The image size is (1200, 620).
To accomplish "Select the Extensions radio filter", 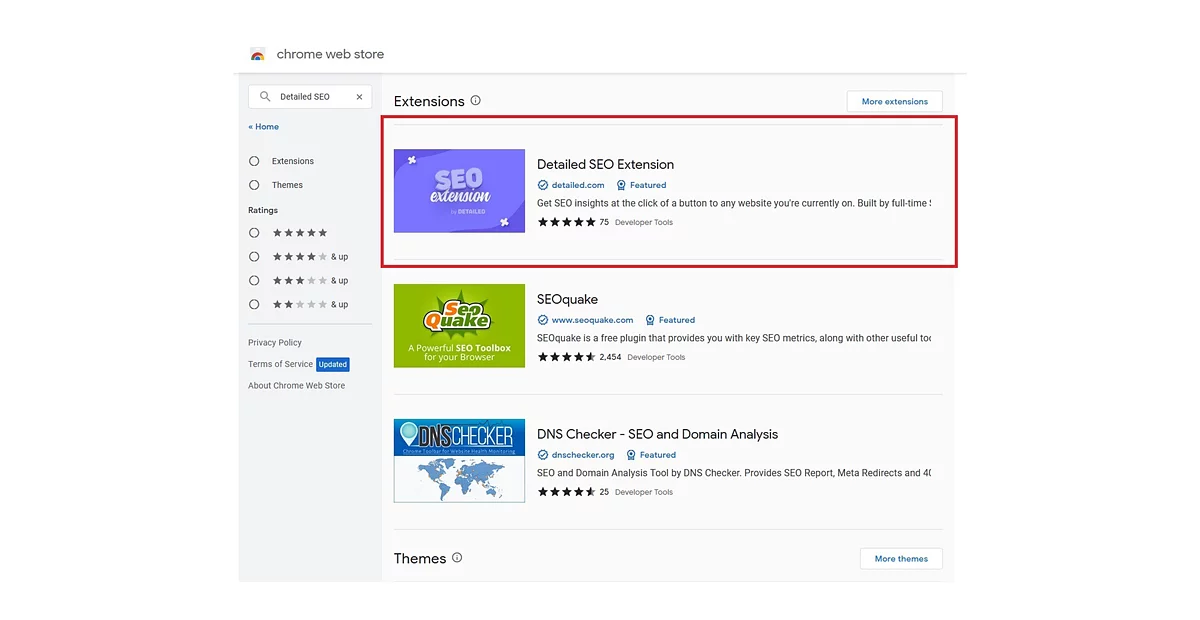I will (x=254, y=161).
